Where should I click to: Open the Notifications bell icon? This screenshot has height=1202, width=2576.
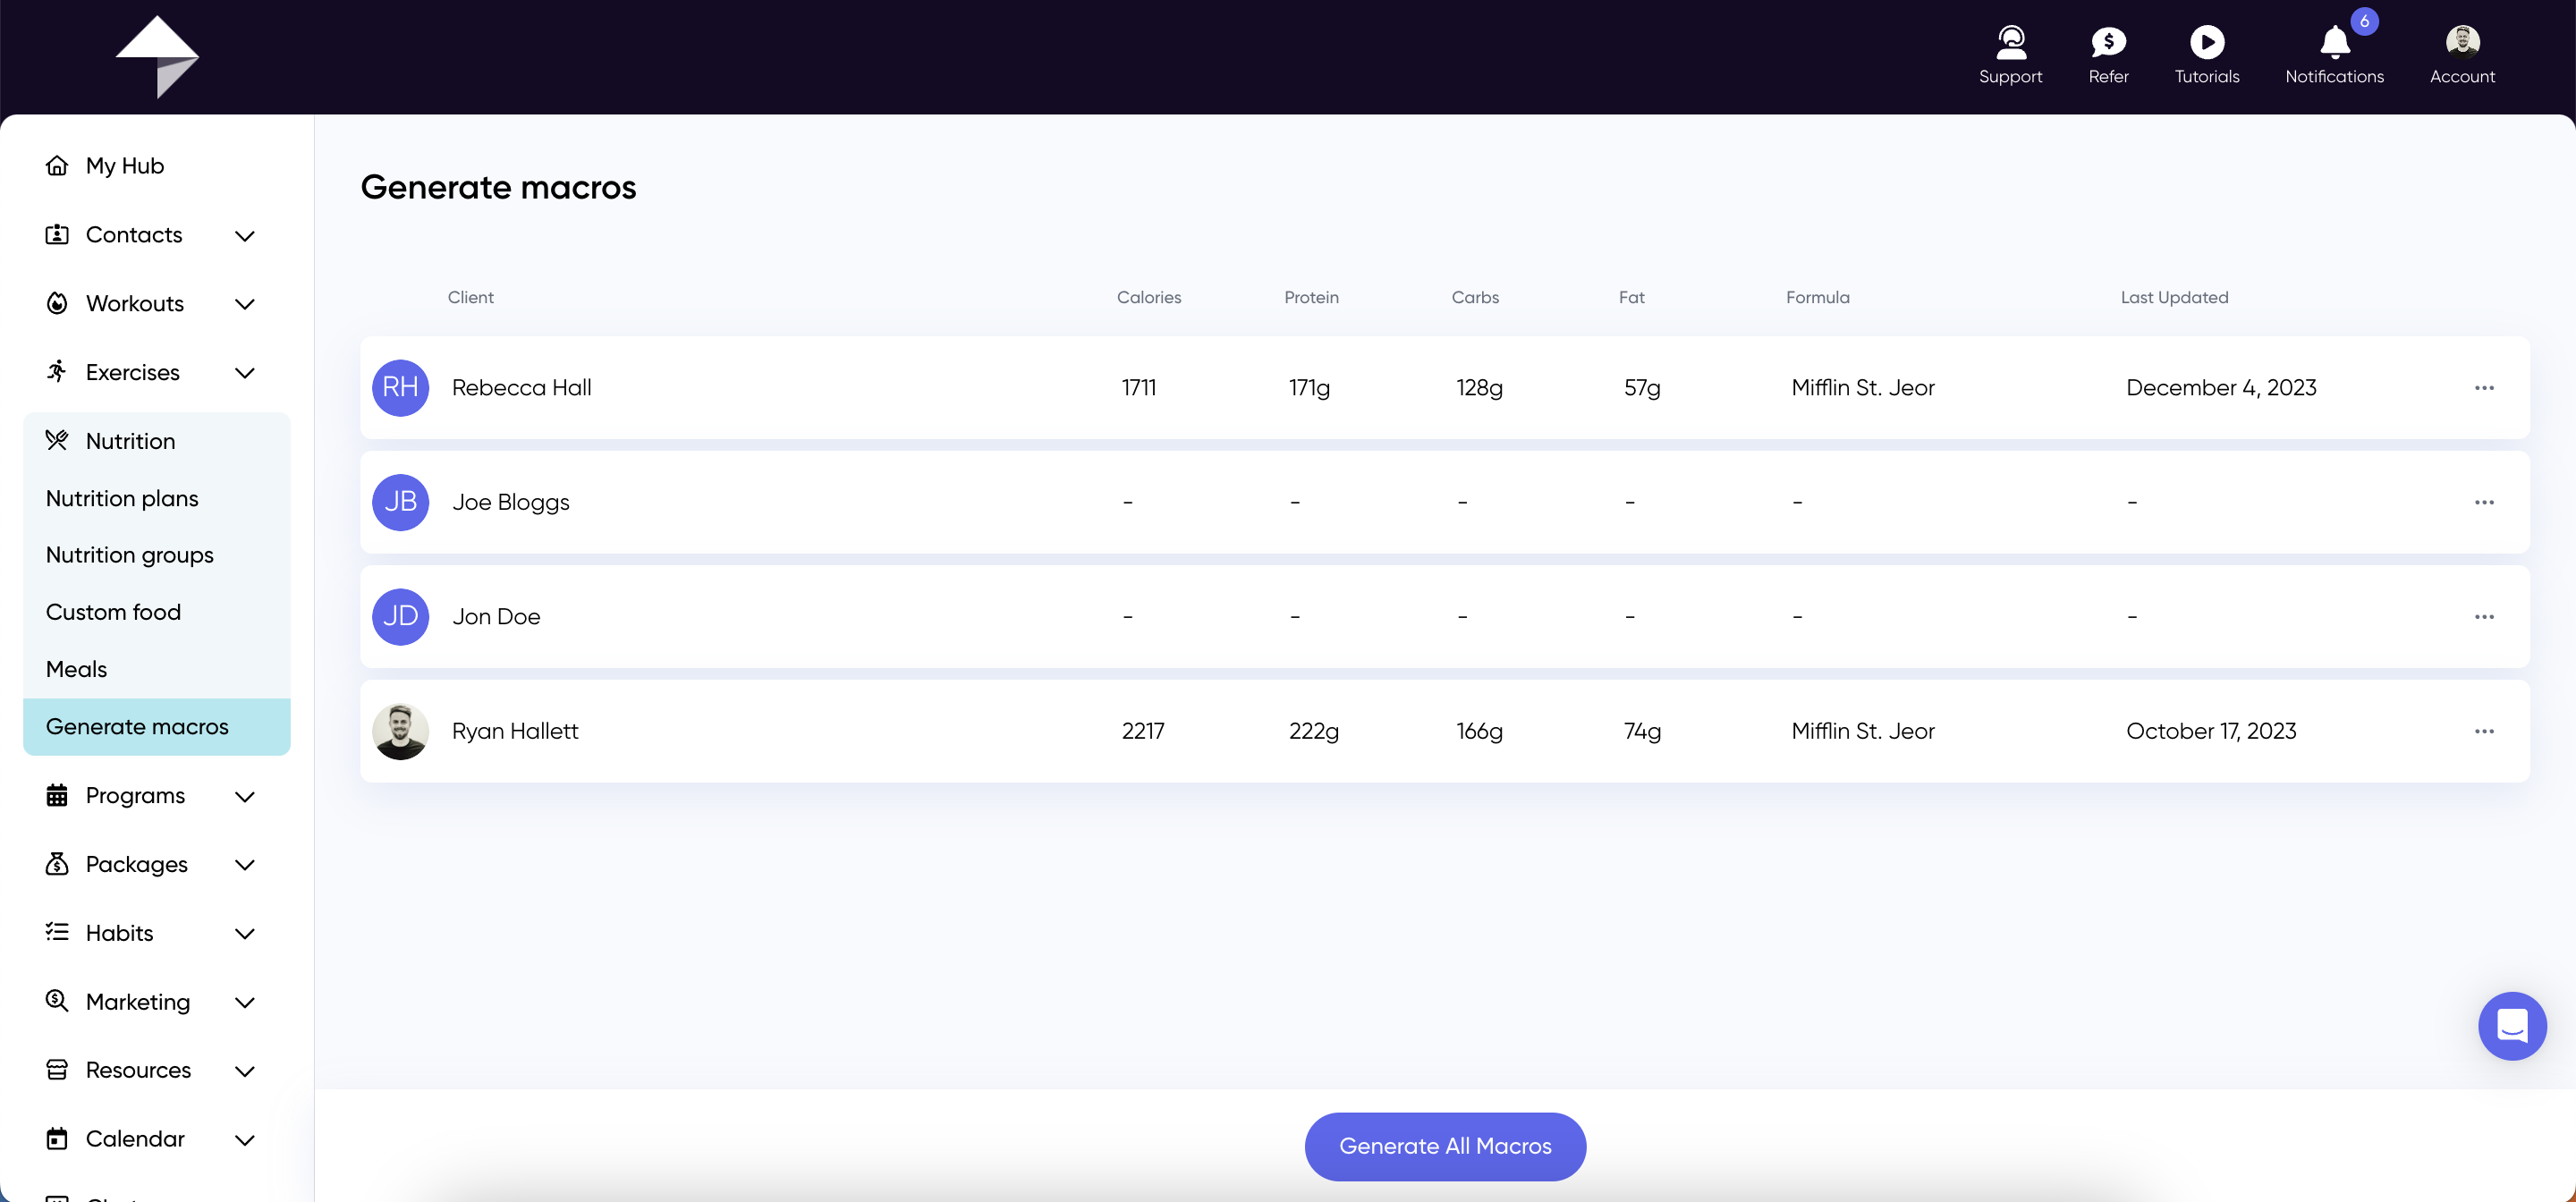pos(2334,42)
